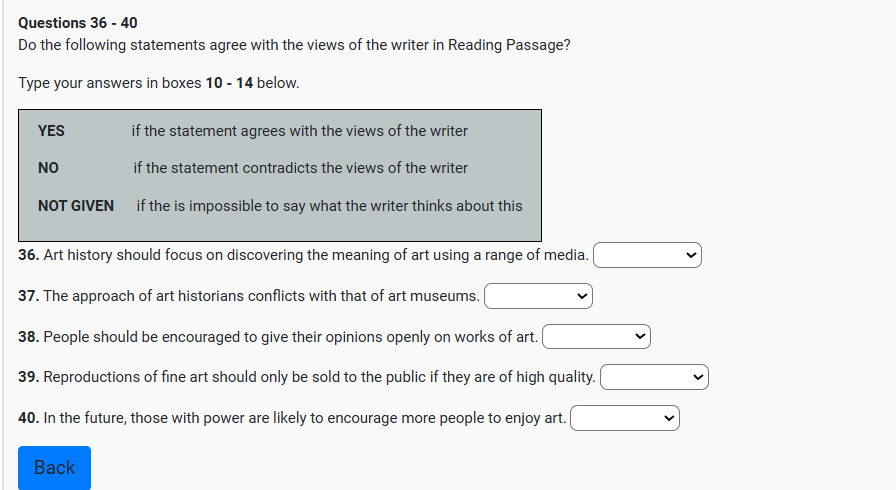Click the "agrees with the views" description

[299, 131]
